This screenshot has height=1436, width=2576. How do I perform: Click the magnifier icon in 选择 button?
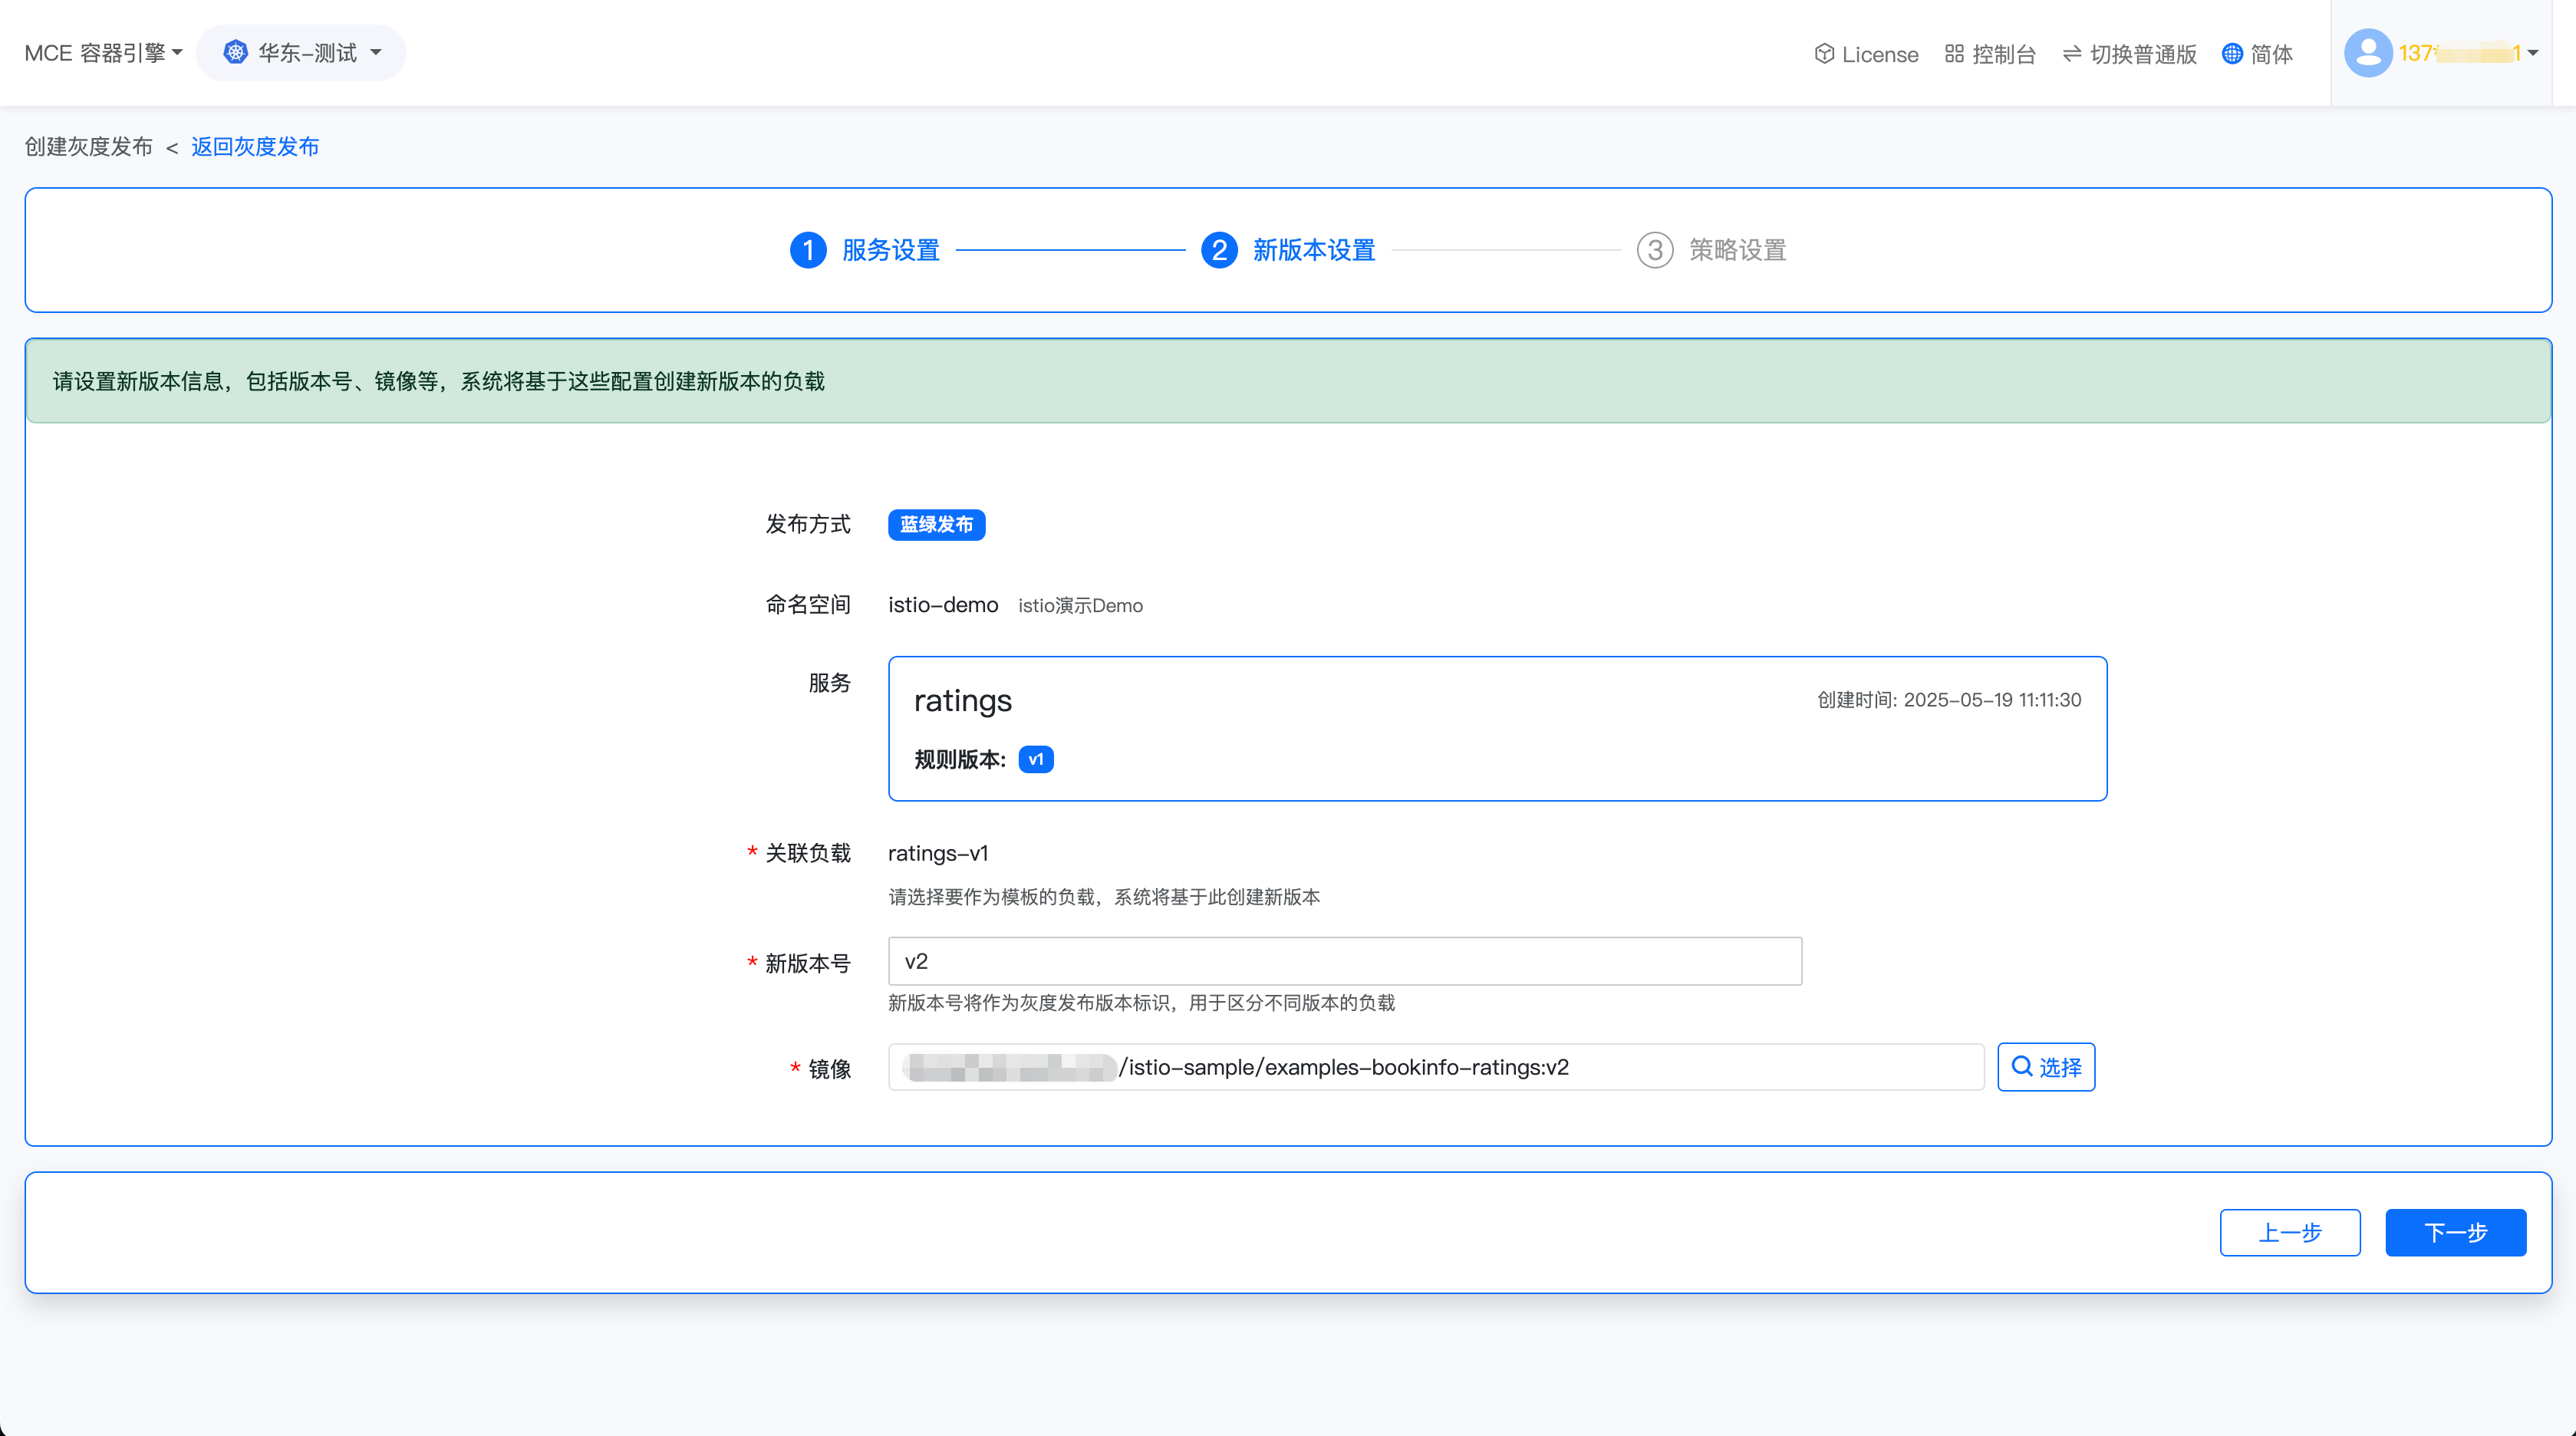tap(2022, 1066)
